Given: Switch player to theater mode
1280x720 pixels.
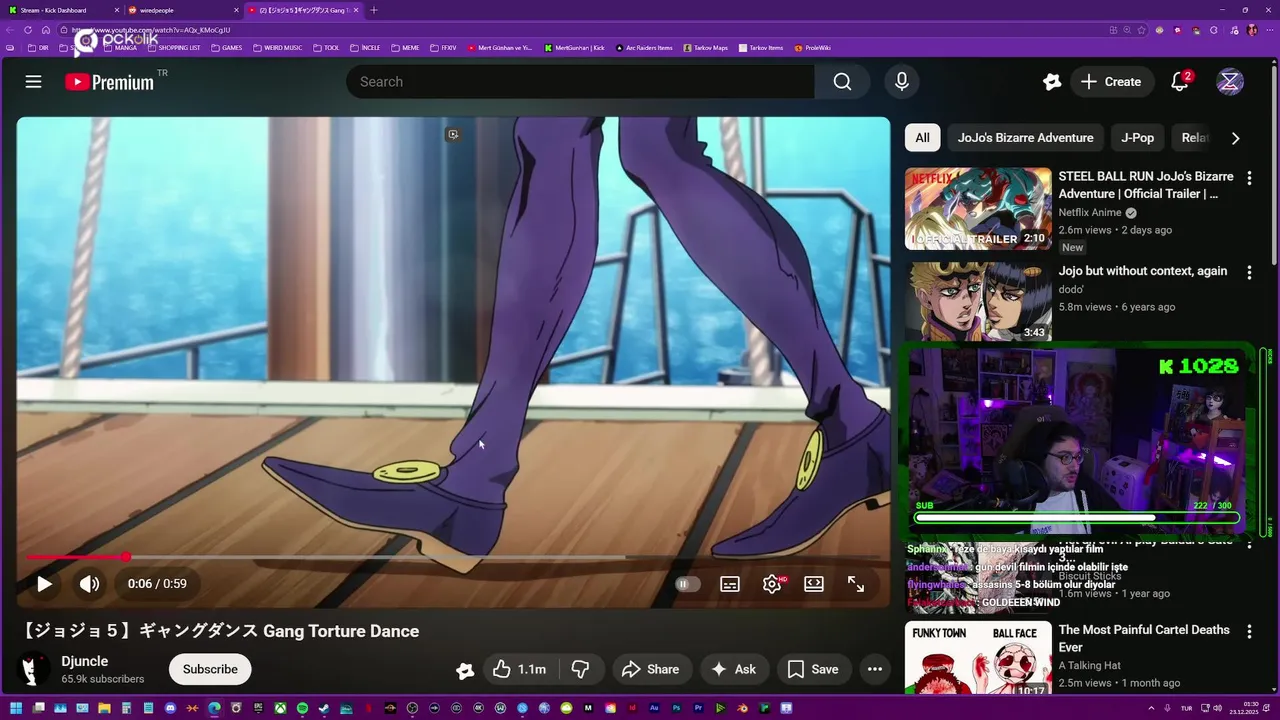Looking at the screenshot, I should click(814, 584).
